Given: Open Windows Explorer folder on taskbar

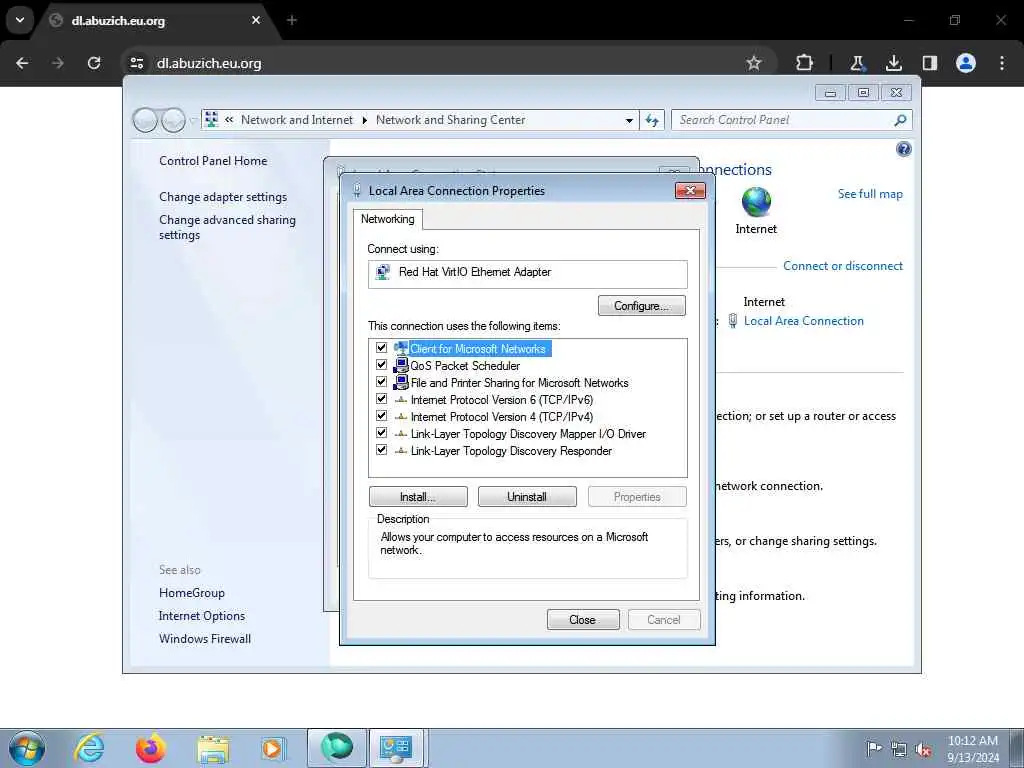Looking at the screenshot, I should [213, 750].
